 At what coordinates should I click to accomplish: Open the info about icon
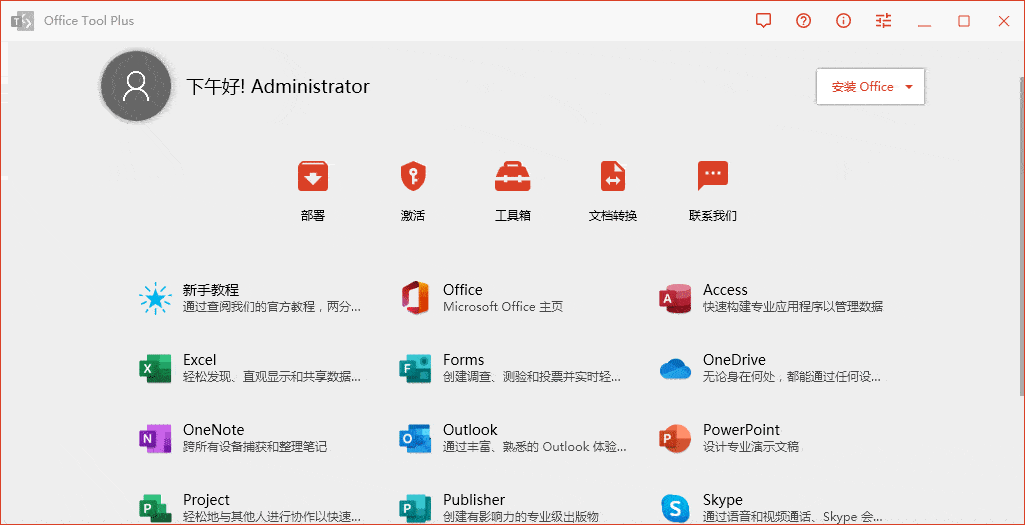844,21
